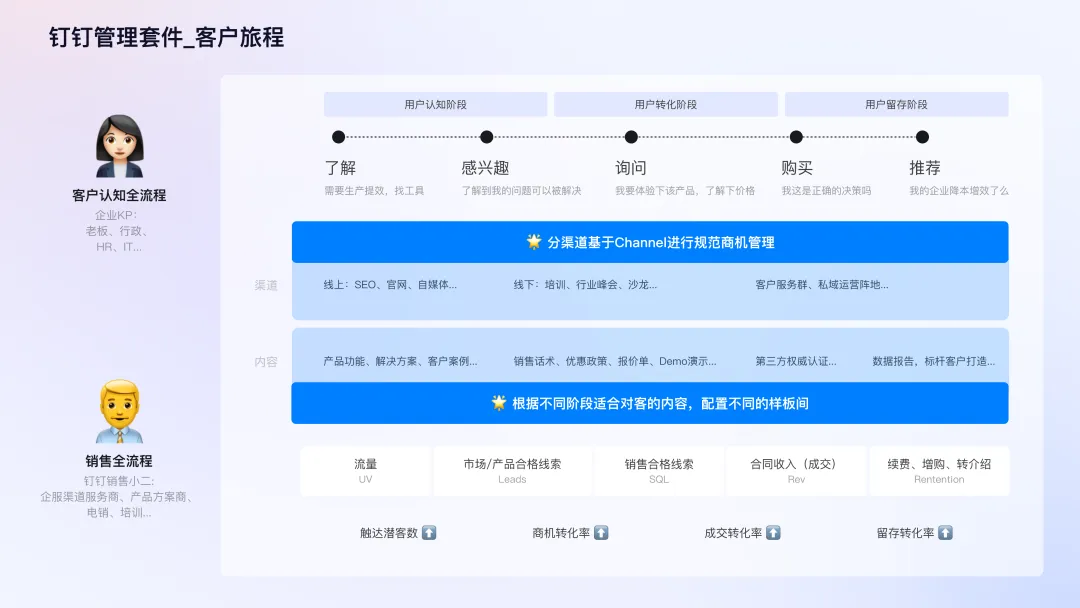Click the 企业KP description under customer avatar

point(117,231)
